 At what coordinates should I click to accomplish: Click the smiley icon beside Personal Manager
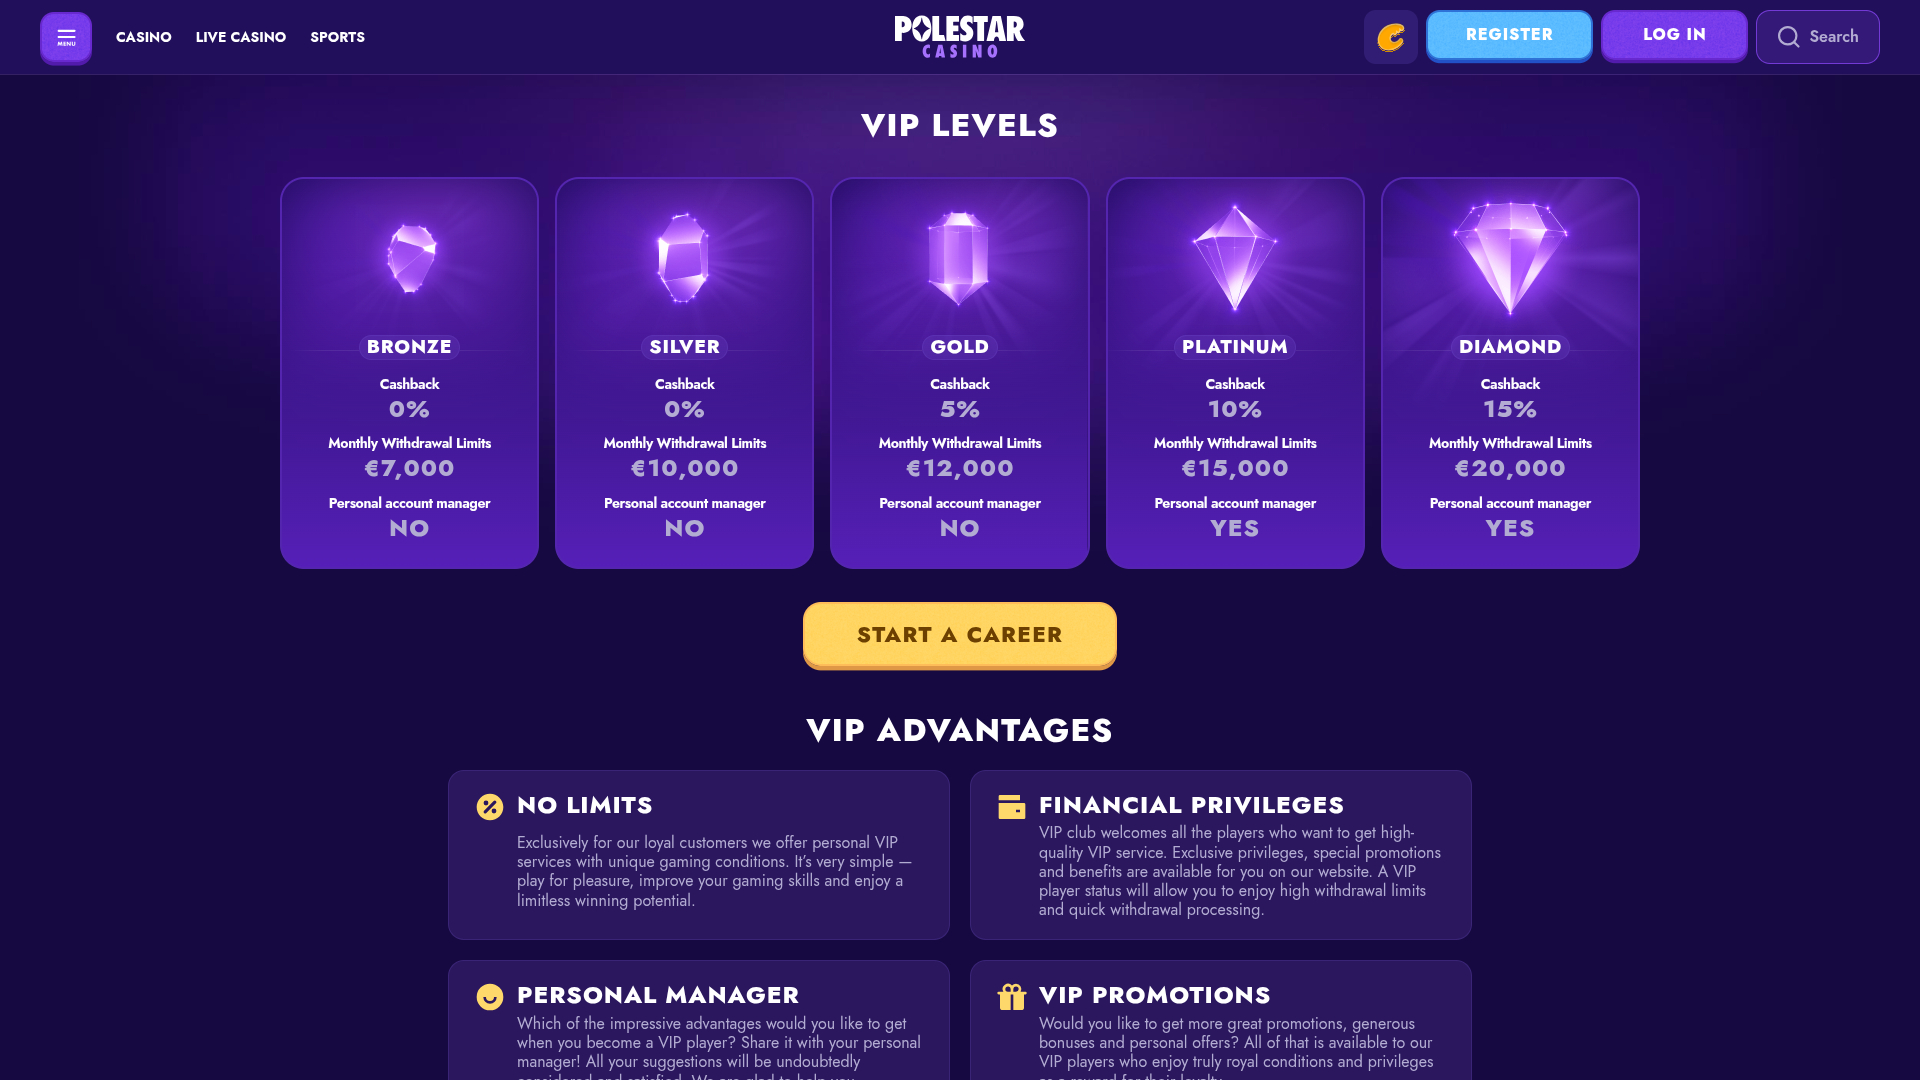tap(489, 996)
